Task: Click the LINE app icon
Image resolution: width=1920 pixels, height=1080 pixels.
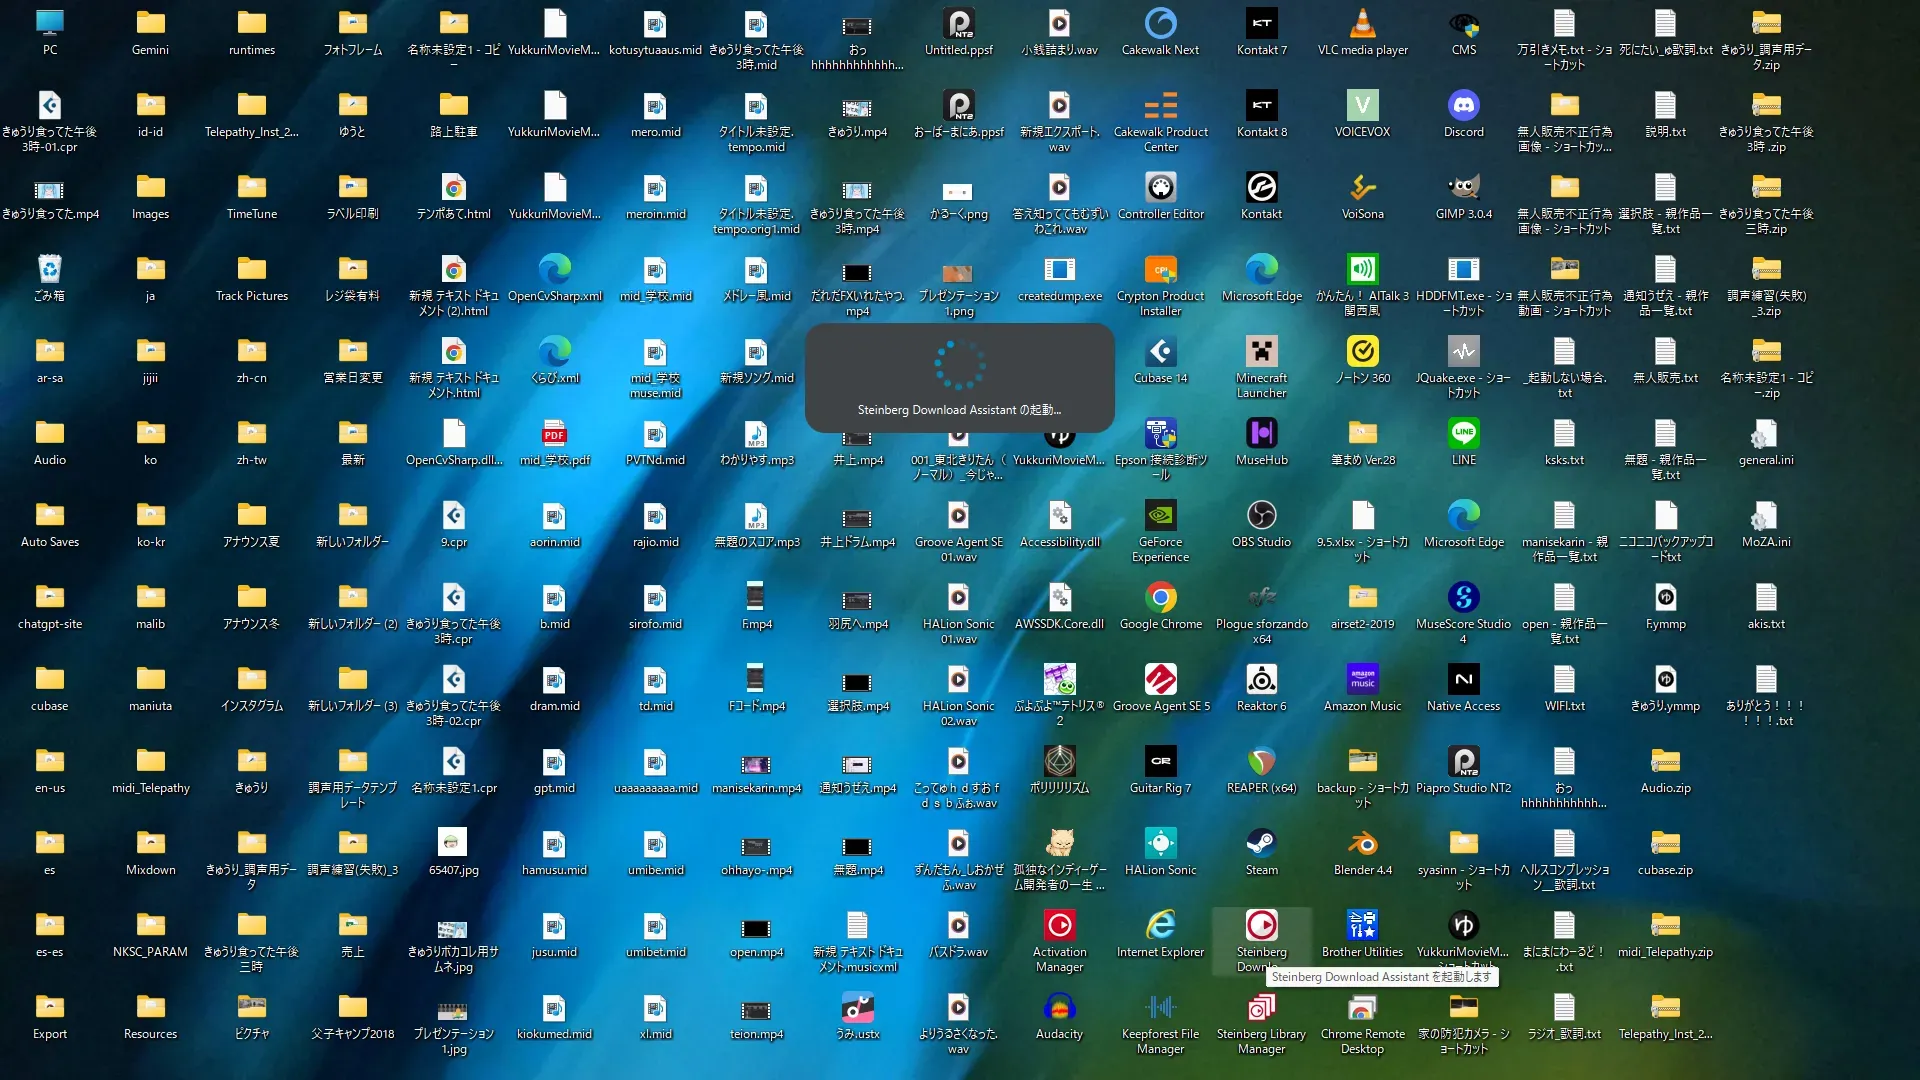Action: (x=1463, y=434)
